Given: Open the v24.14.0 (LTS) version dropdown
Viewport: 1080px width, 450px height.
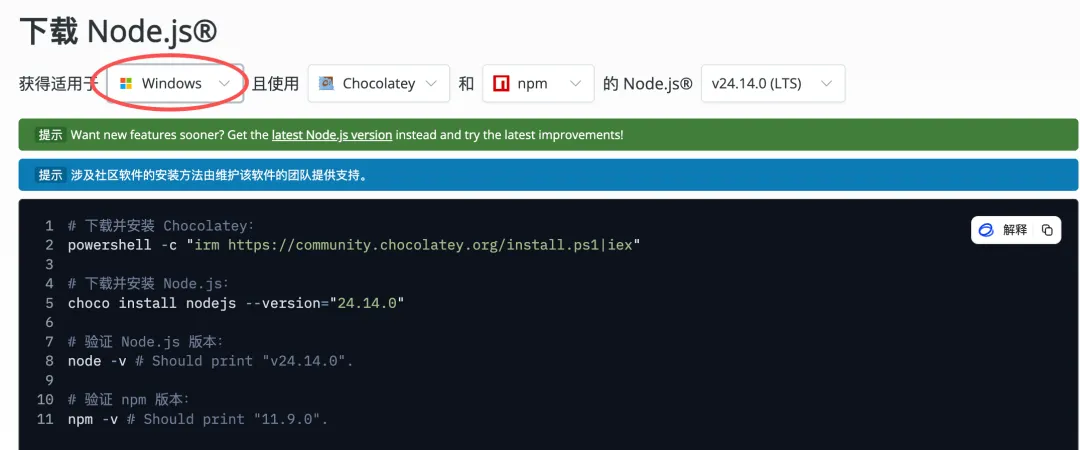Looking at the screenshot, I should coord(773,83).
